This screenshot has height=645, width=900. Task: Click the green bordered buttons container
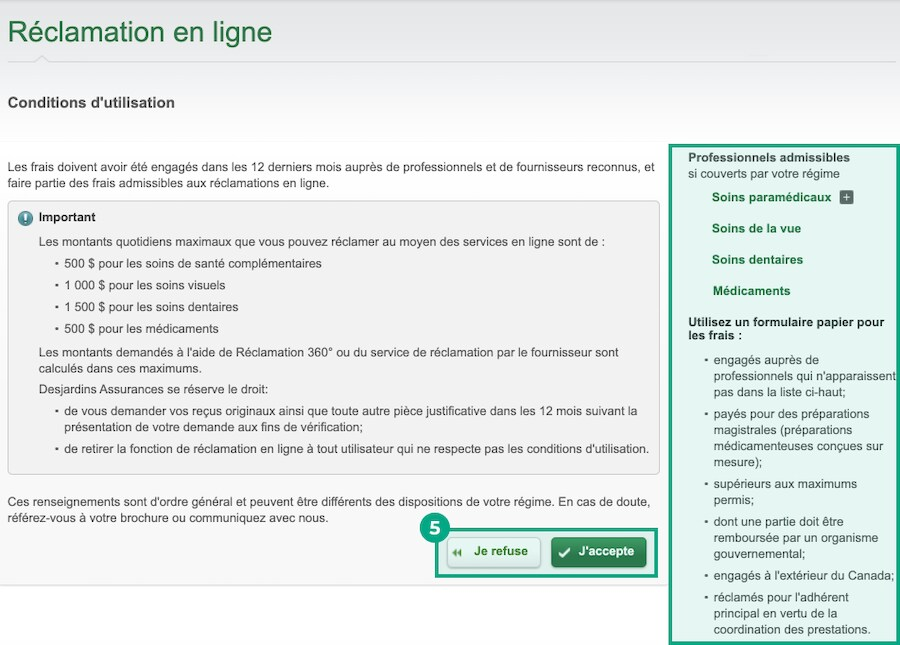pos(547,551)
